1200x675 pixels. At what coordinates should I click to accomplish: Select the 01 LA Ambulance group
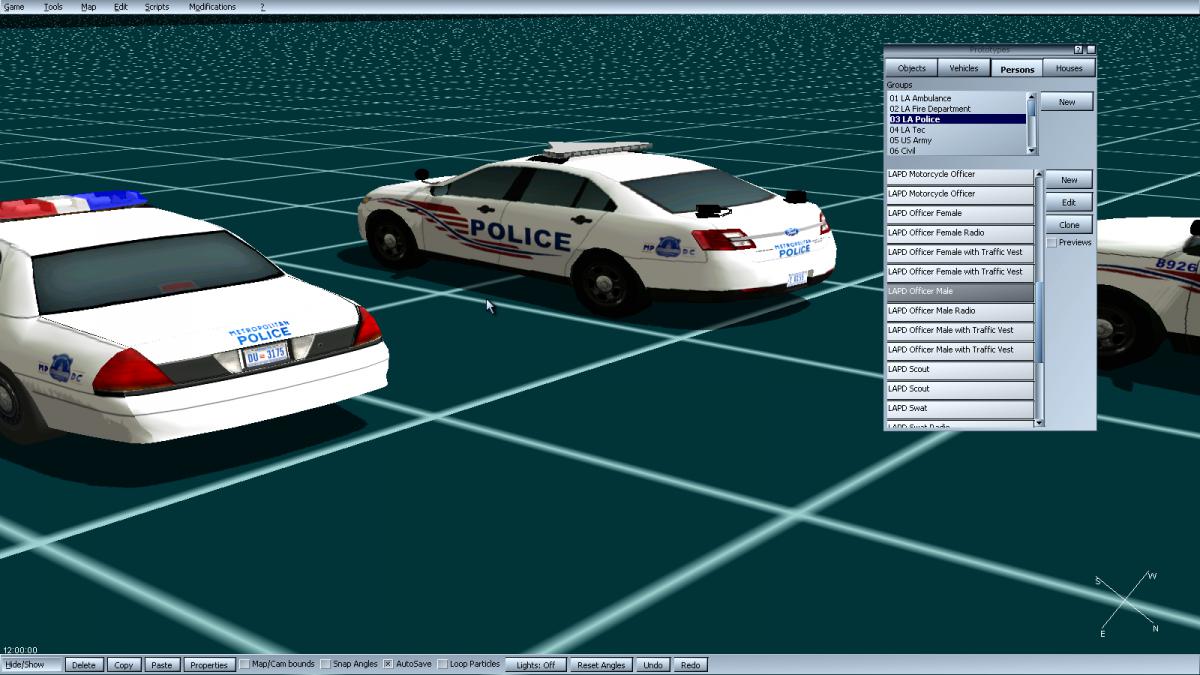[957, 98]
